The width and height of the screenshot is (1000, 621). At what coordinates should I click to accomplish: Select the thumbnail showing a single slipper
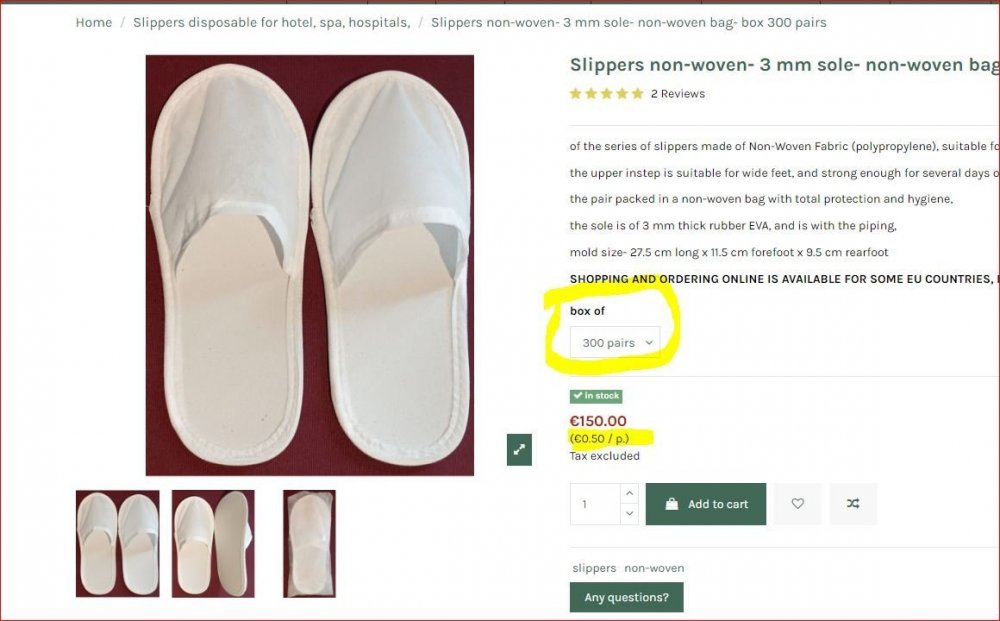point(309,544)
